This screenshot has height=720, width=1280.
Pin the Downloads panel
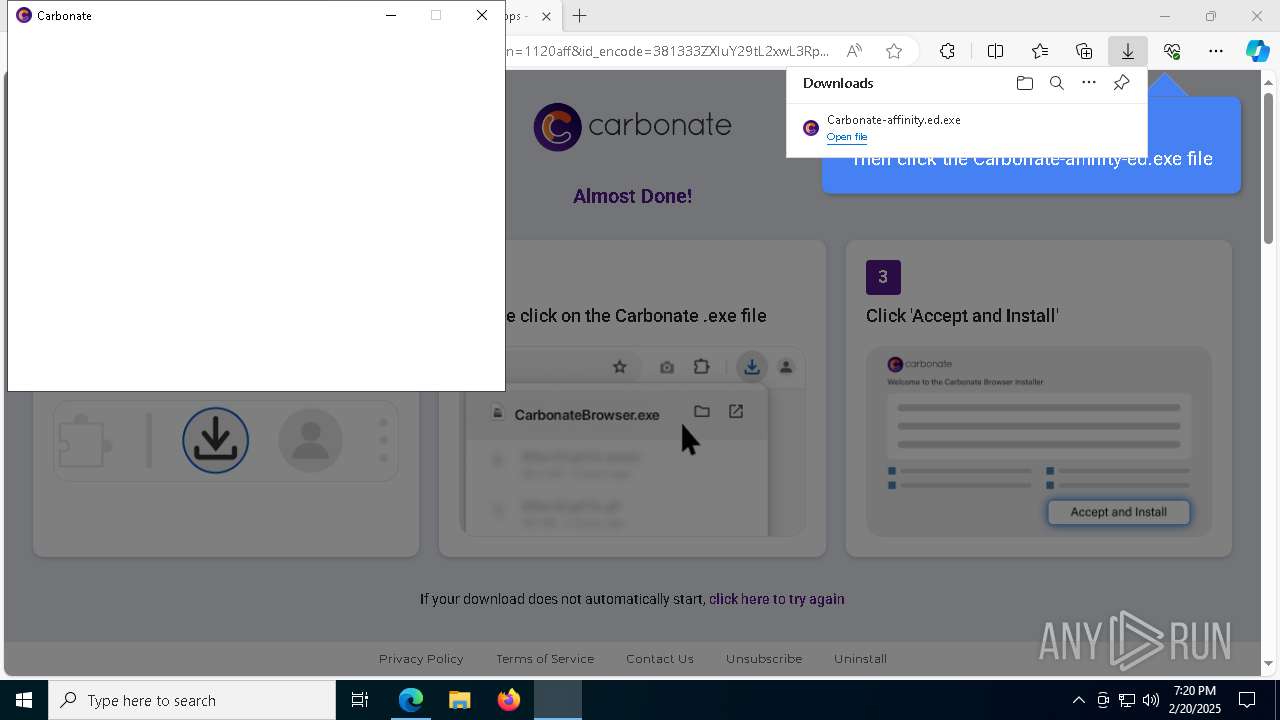point(1121,83)
